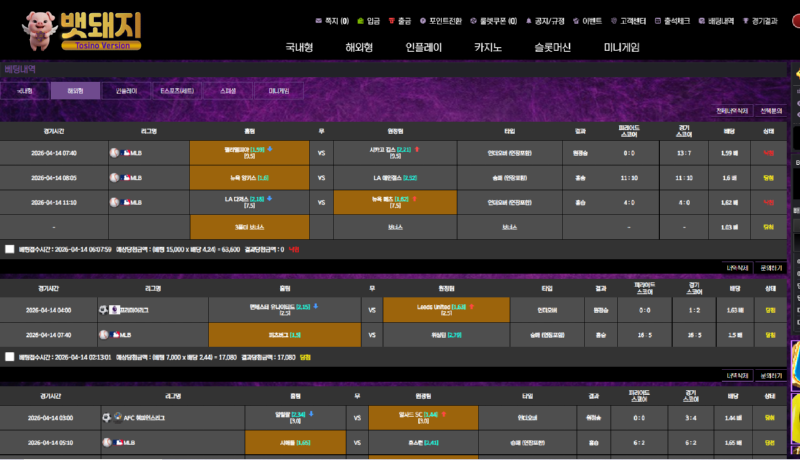The image size is (800, 460).
Task: Click 전체내역삭제 delete all history button
Action: (732, 111)
